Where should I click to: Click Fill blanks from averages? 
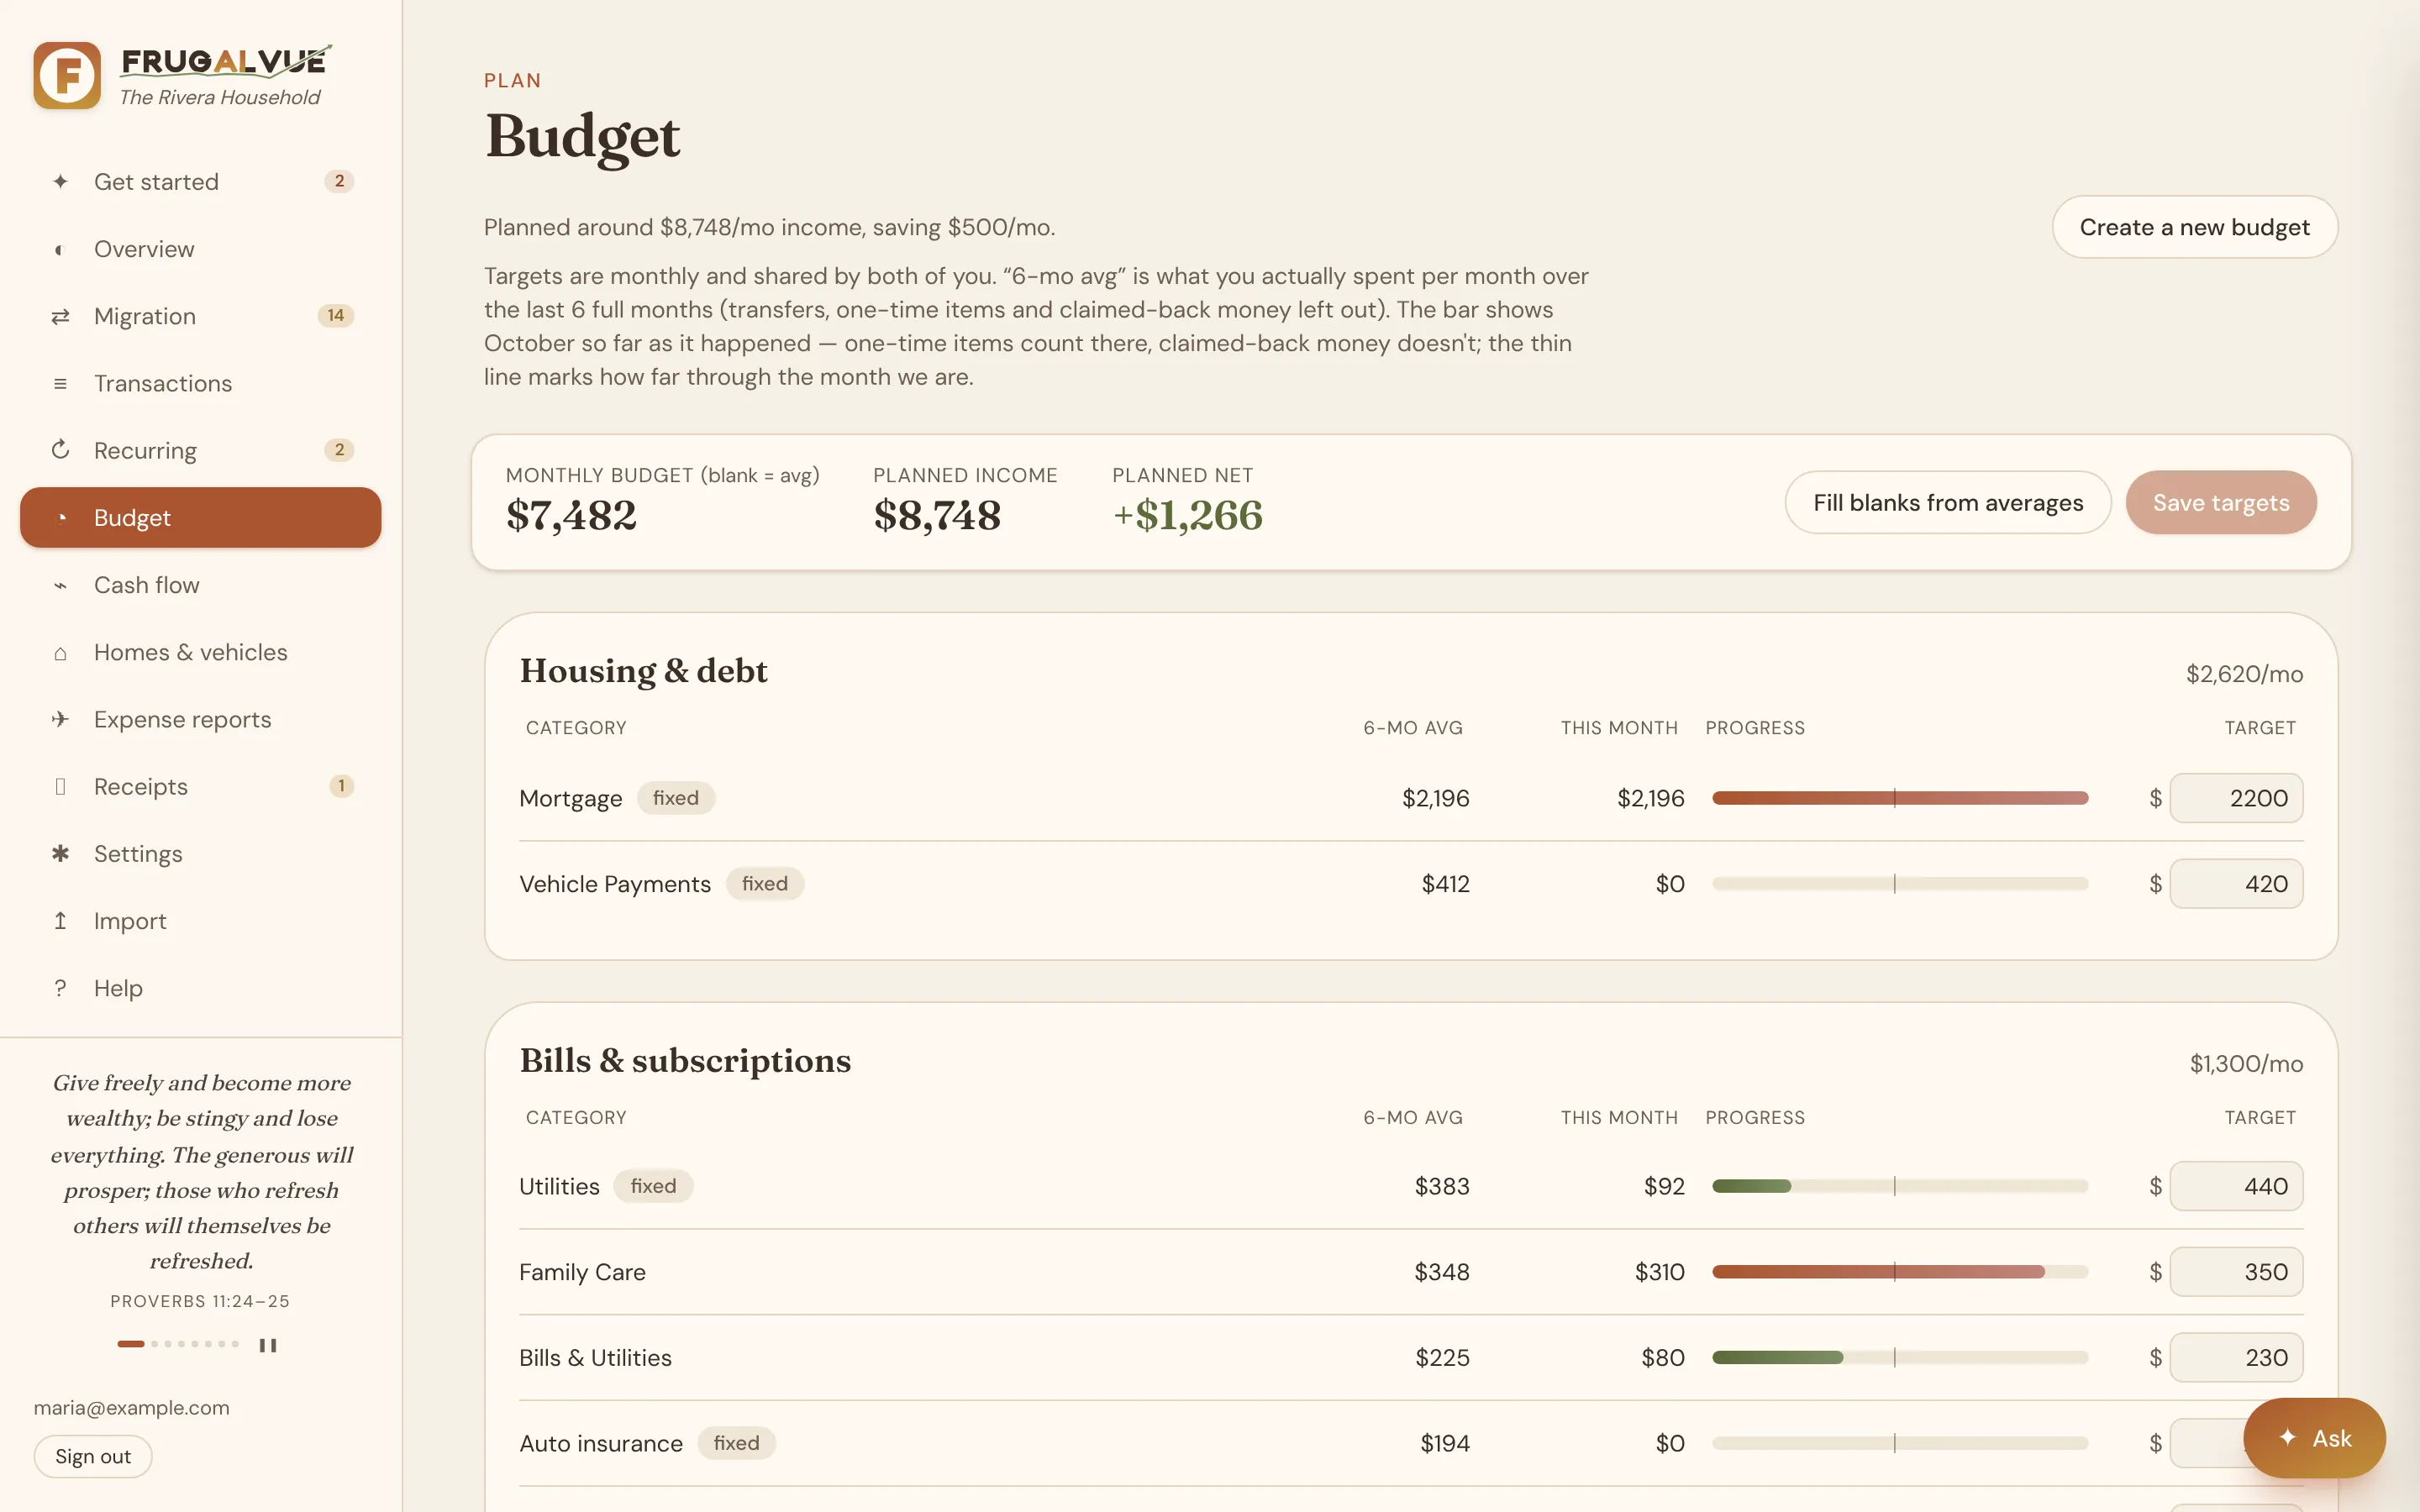pos(1947,502)
